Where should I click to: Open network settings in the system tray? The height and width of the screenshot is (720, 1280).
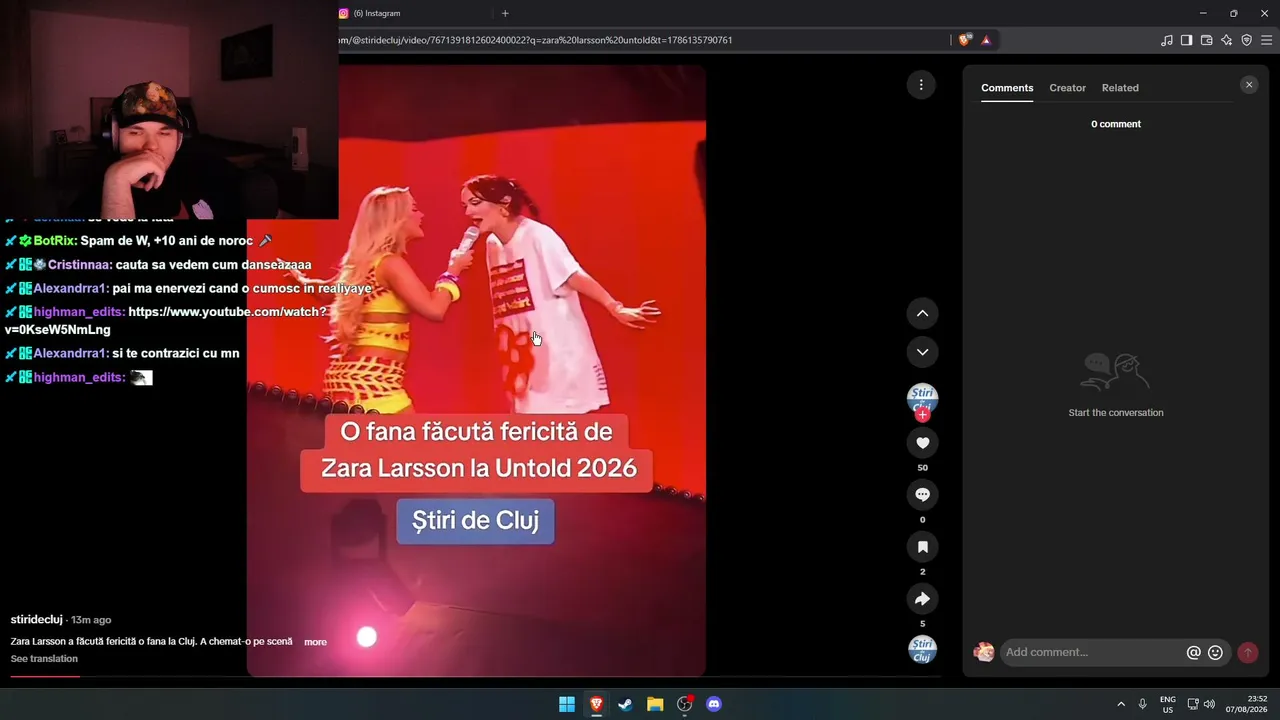tap(1192, 704)
